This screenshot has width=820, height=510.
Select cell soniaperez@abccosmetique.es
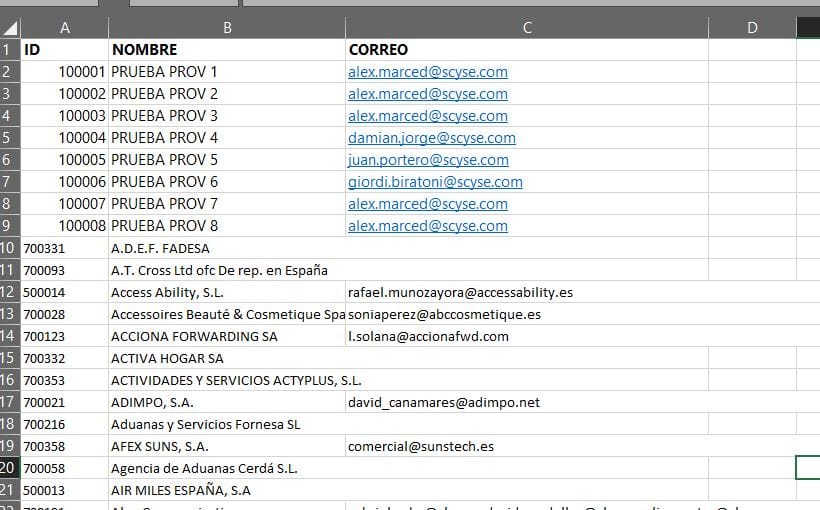(527, 314)
